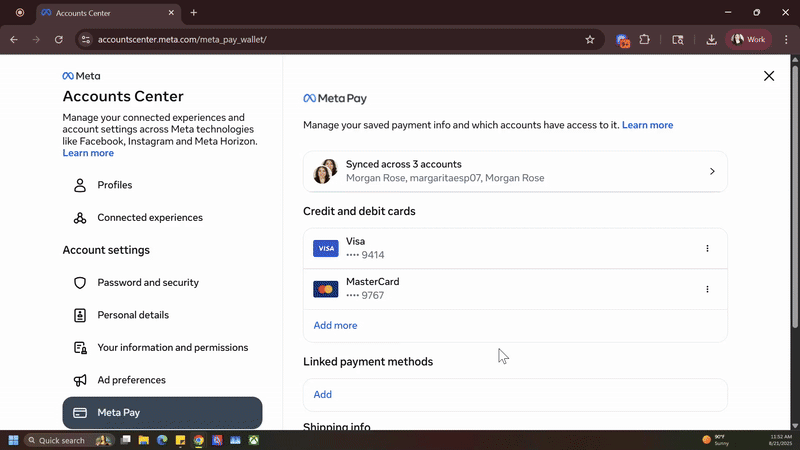Viewport: 800px width, 450px height.
Task: Click the Personal details ID icon
Action: tap(80, 315)
